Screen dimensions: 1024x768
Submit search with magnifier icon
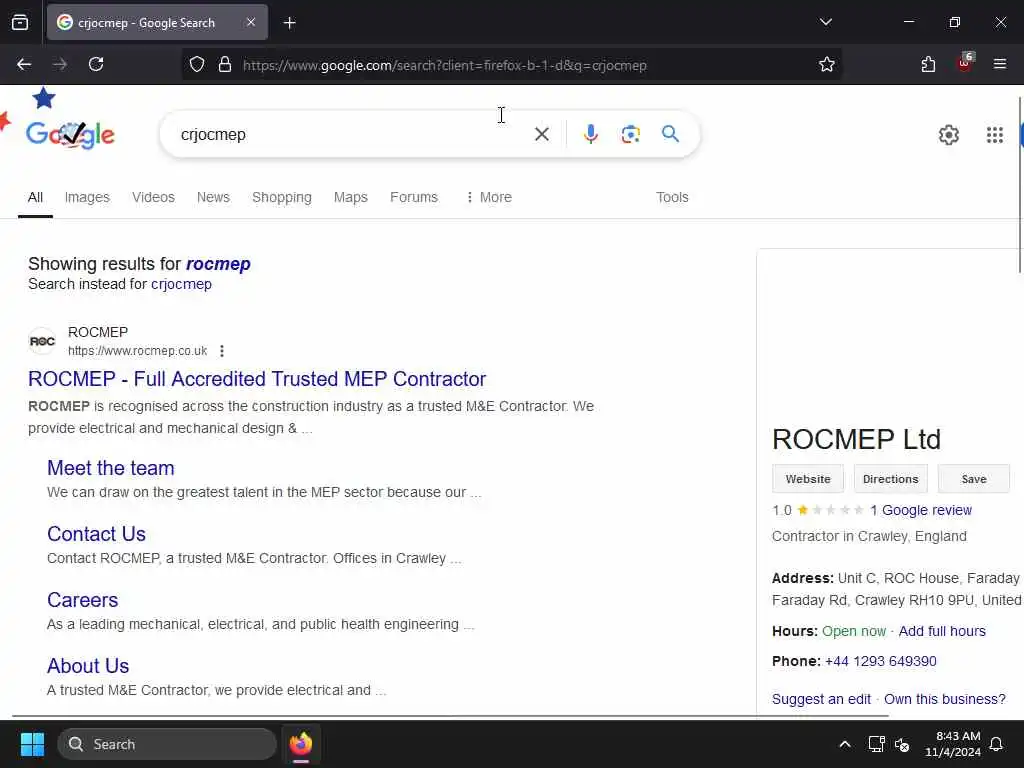pos(670,135)
